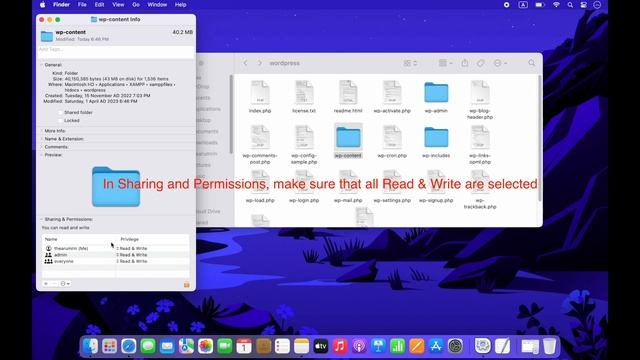The image size is (640, 360).
Task: Click the Share icon in Finder toolbar
Action: click(464, 63)
